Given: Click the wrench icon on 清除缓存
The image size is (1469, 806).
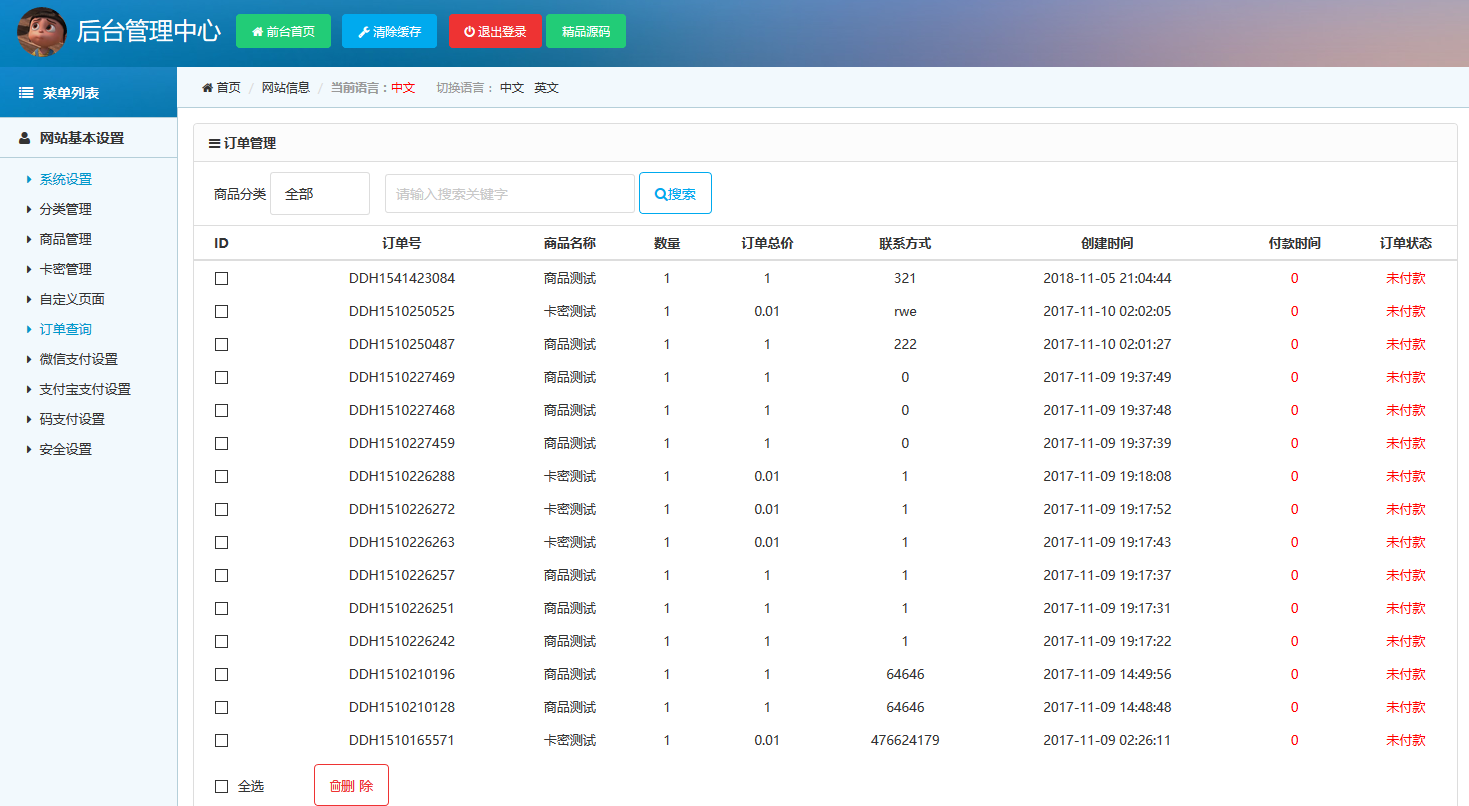Looking at the screenshot, I should coord(363,32).
